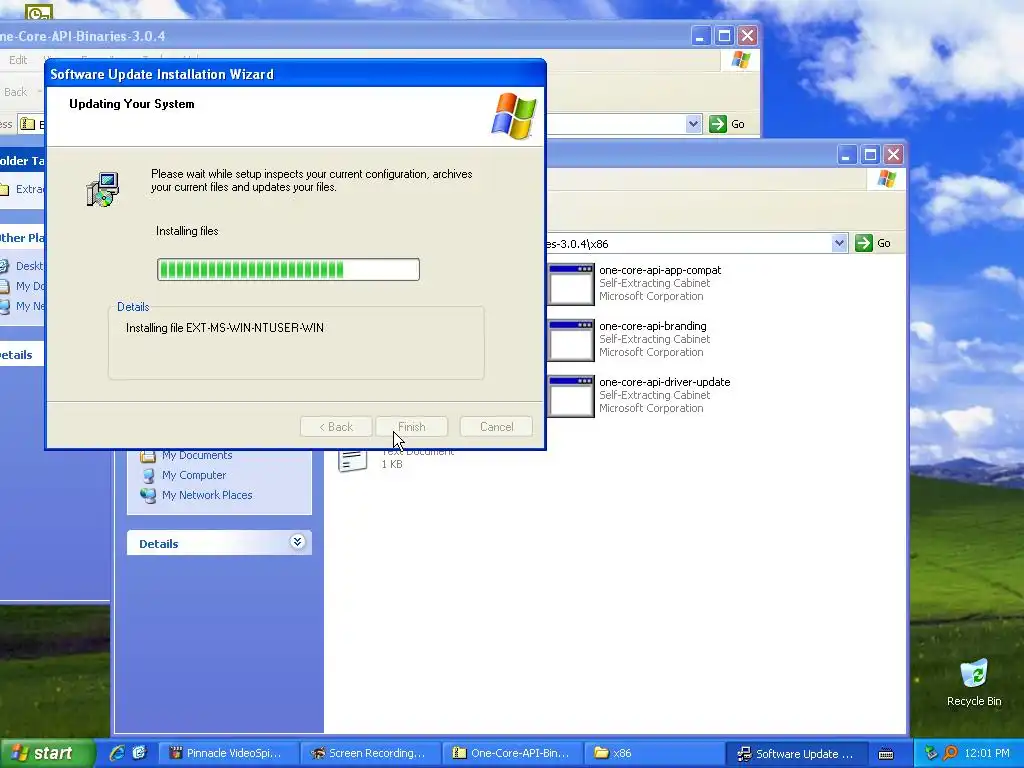1024x768 pixels.
Task: Open the Start menu
Action: pyautogui.click(x=46, y=753)
